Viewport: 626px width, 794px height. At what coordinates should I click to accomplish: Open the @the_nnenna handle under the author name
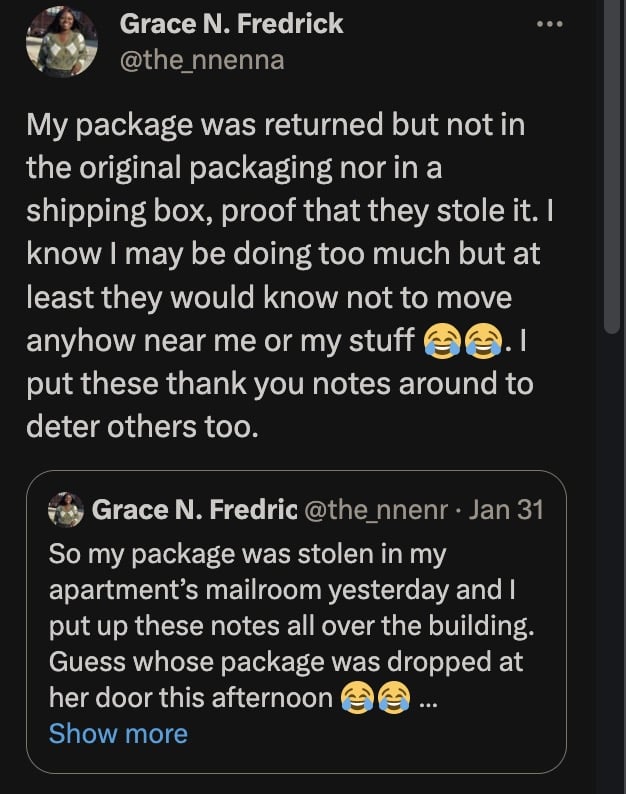pos(201,60)
